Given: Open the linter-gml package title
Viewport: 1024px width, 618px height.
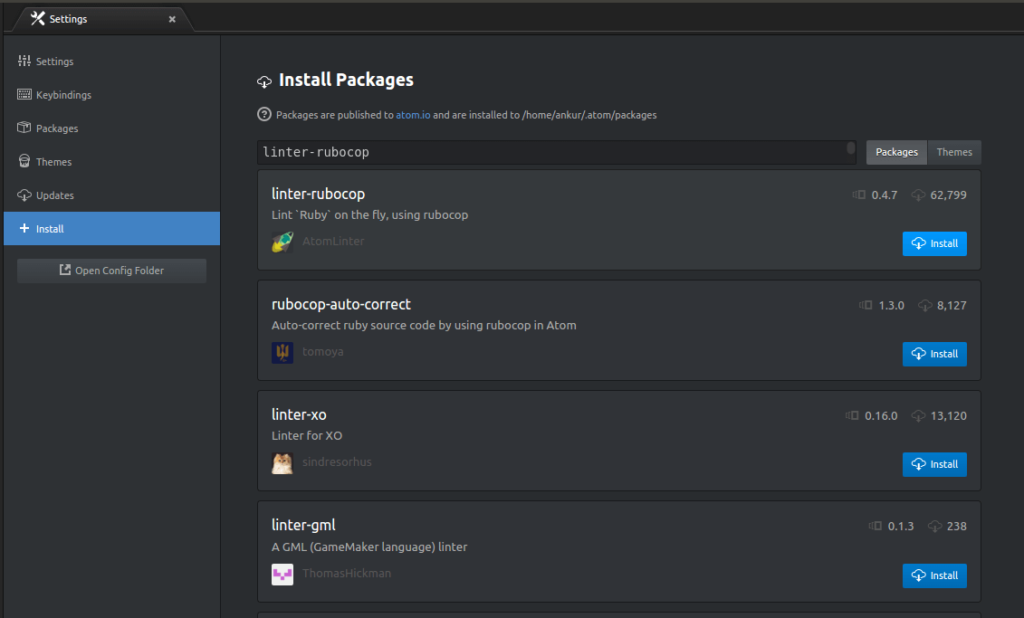Looking at the screenshot, I should coord(303,525).
